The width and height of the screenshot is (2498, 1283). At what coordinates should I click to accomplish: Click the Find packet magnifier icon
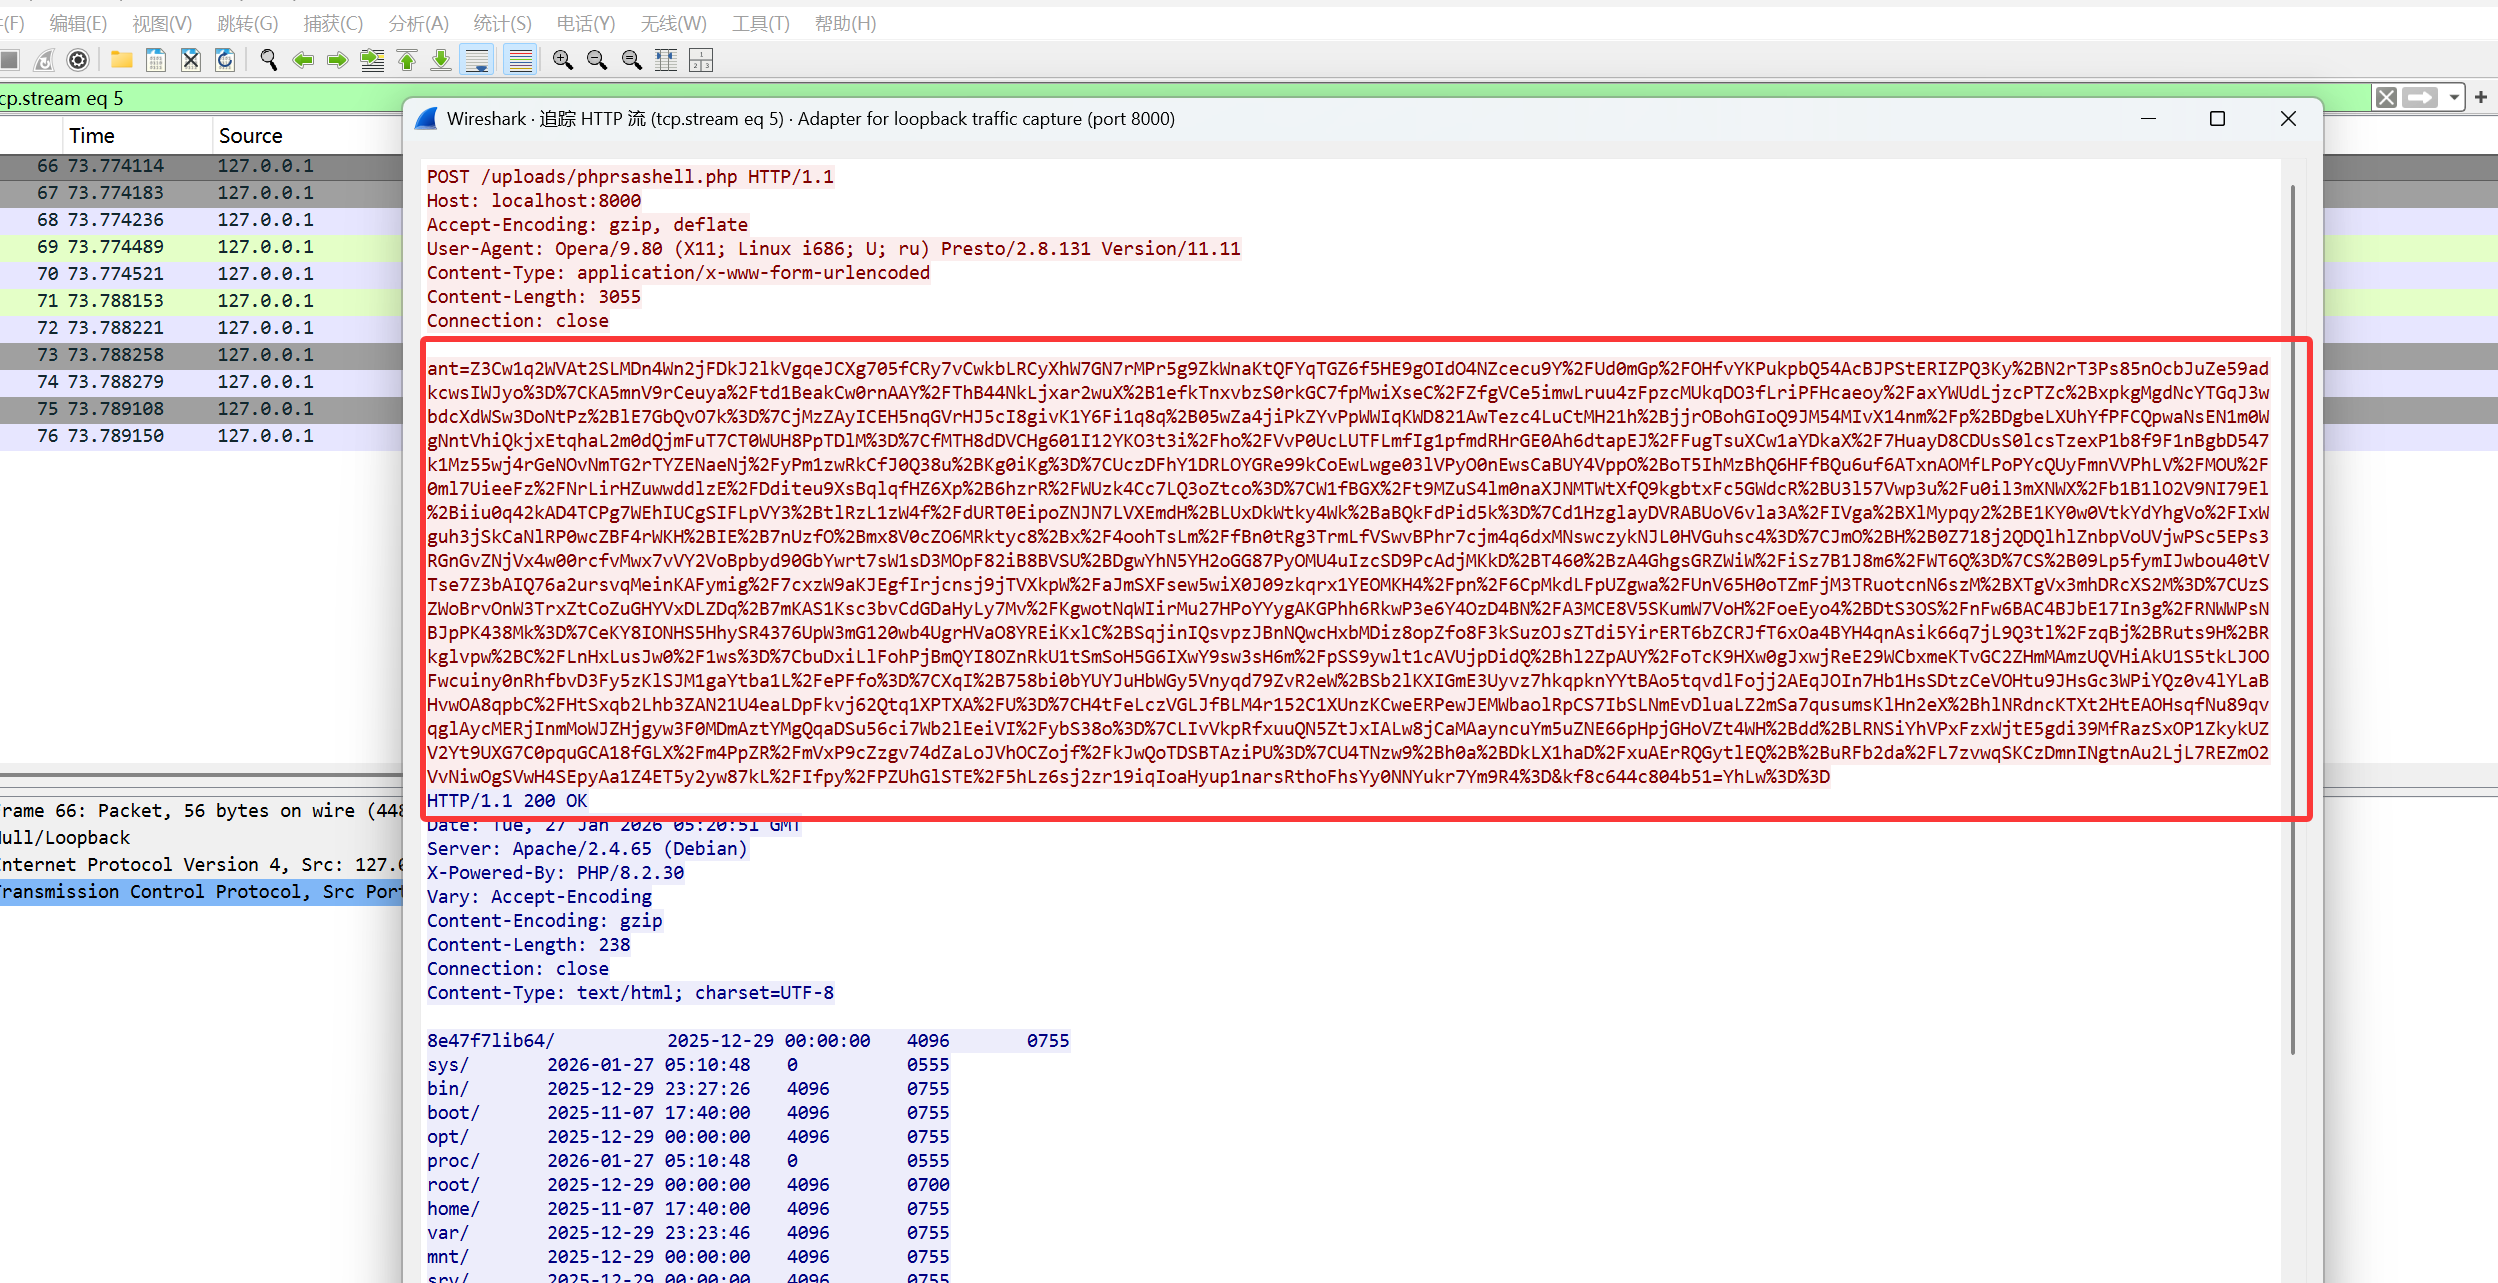coord(268,60)
